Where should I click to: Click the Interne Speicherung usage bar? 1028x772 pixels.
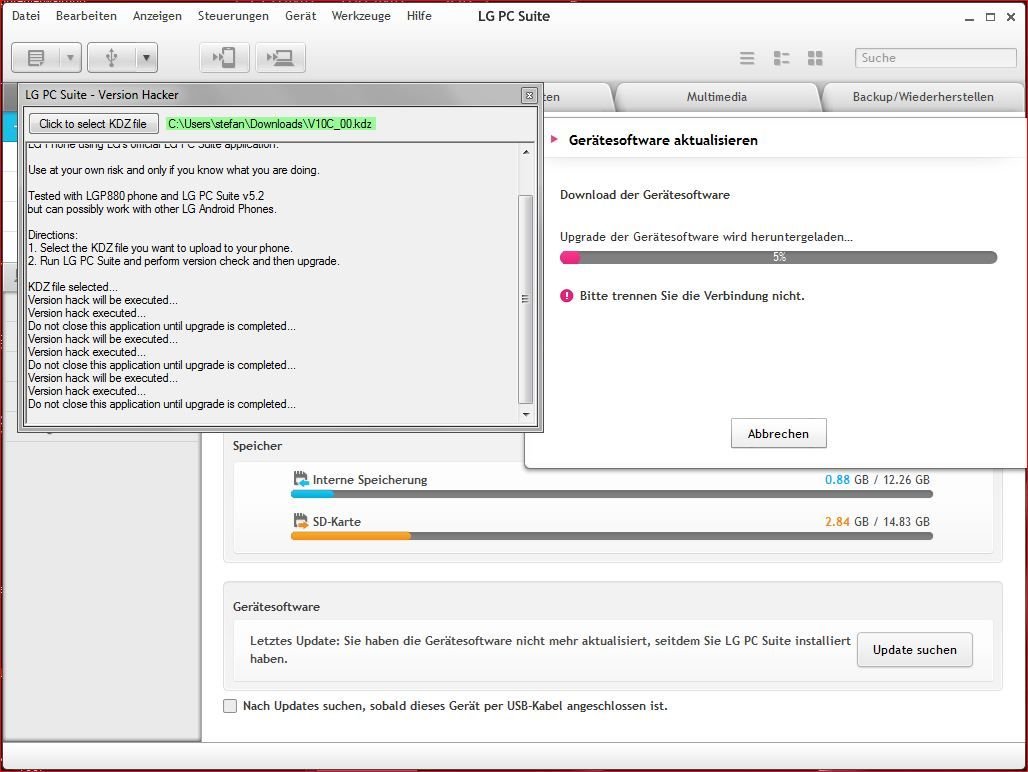(612, 495)
